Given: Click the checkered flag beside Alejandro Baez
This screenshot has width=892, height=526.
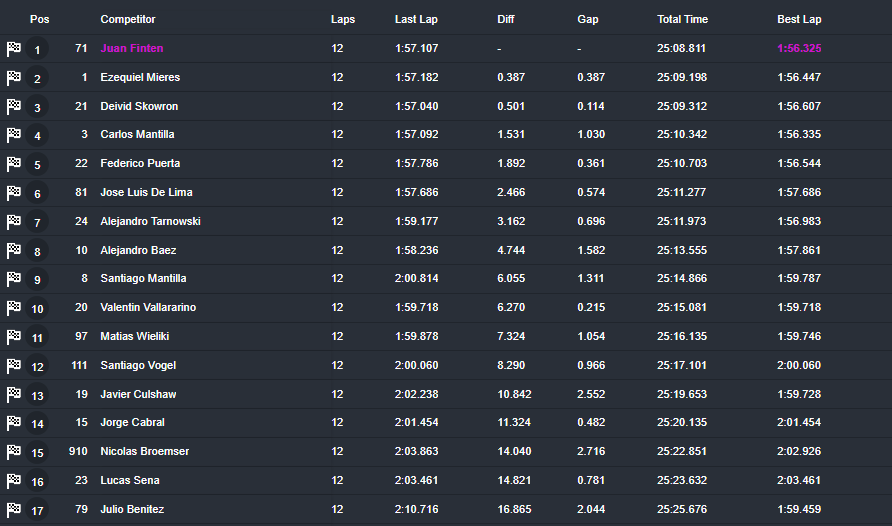Looking at the screenshot, I should point(14,251).
